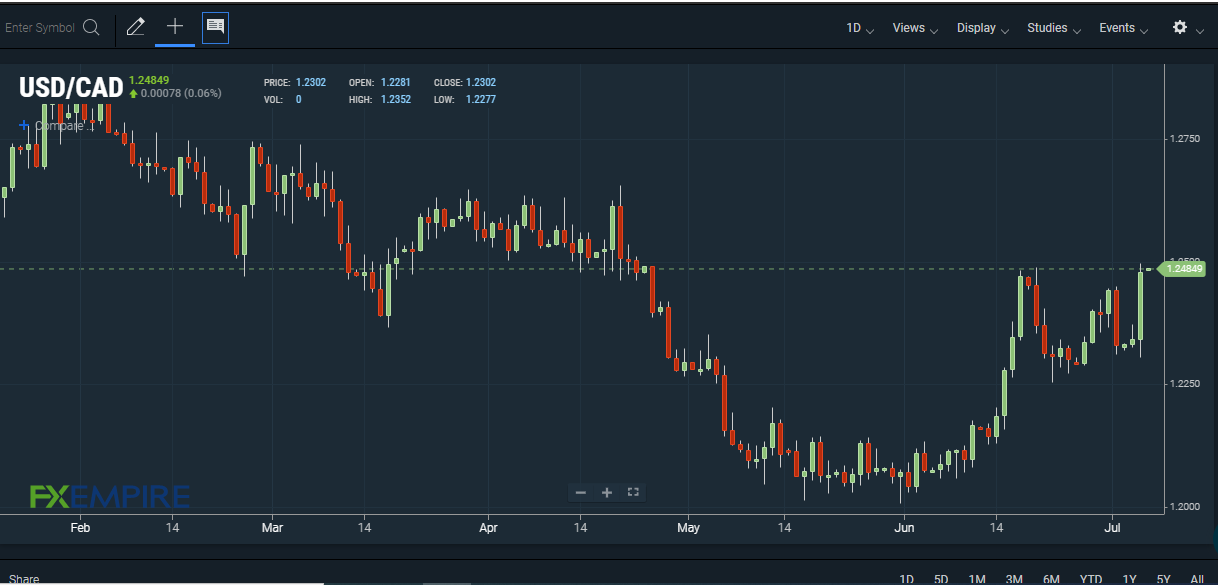Click the 1.2000 price axis label
1218x585 pixels.
(1185, 507)
